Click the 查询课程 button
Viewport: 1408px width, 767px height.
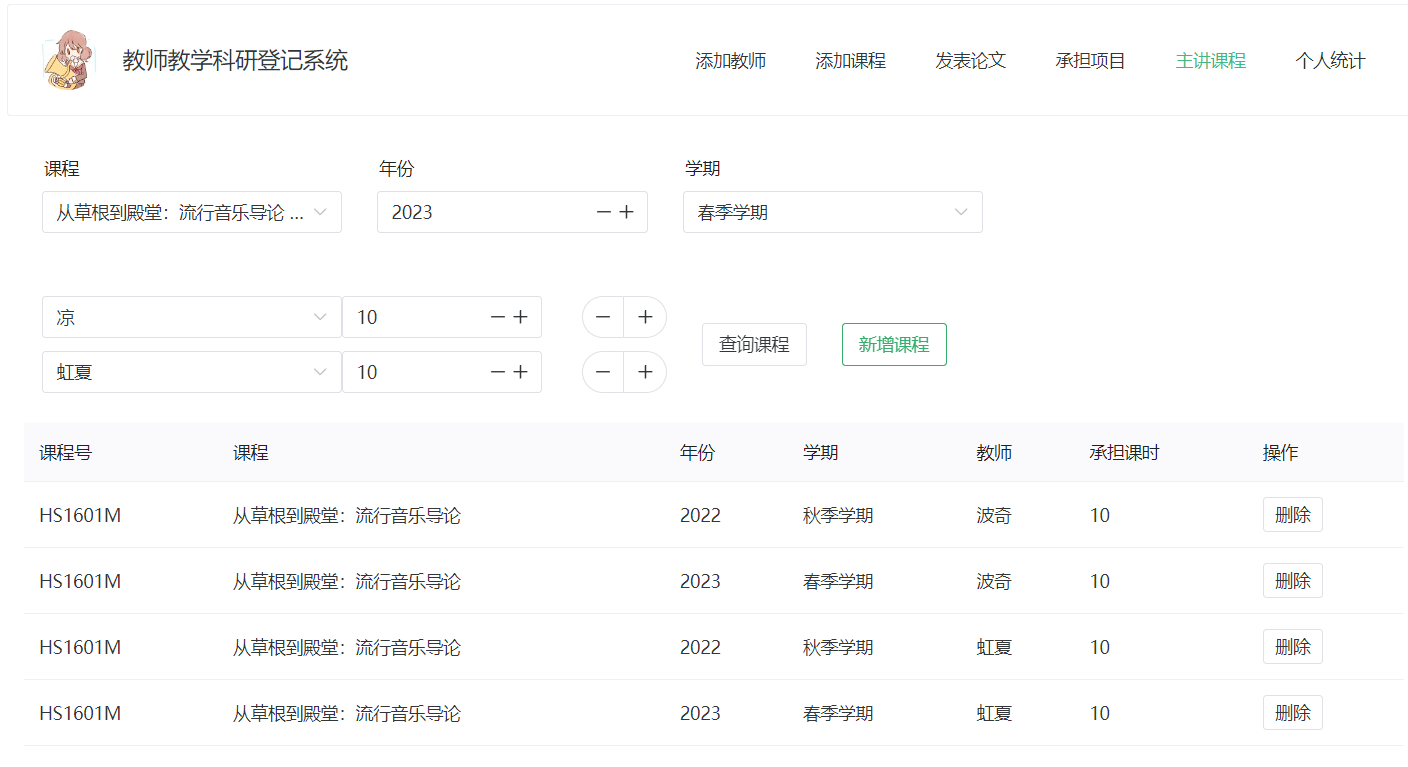coord(754,344)
